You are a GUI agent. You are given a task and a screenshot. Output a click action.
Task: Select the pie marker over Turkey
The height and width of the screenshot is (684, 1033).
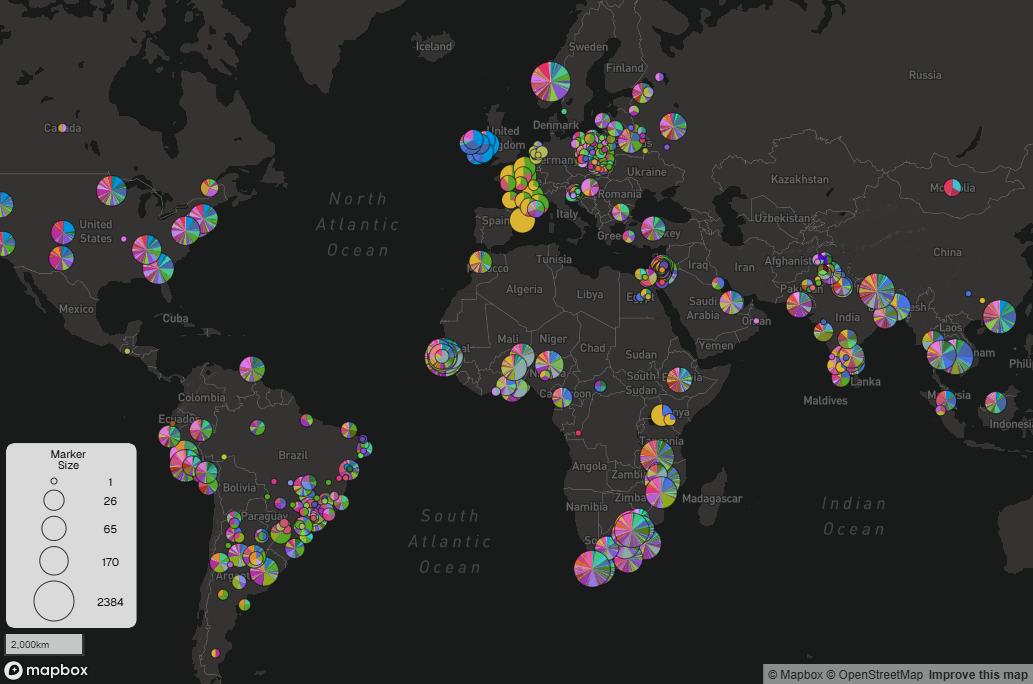pyautogui.click(x=653, y=229)
